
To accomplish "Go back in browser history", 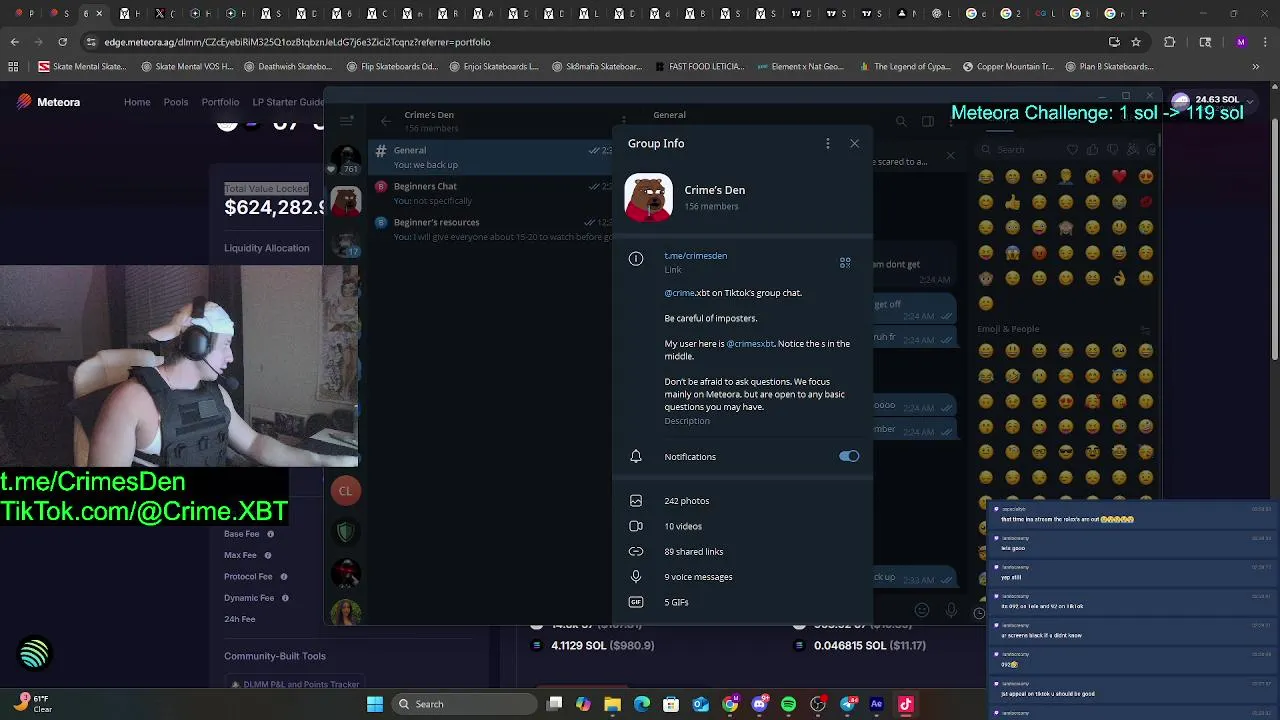I will pos(14,42).
